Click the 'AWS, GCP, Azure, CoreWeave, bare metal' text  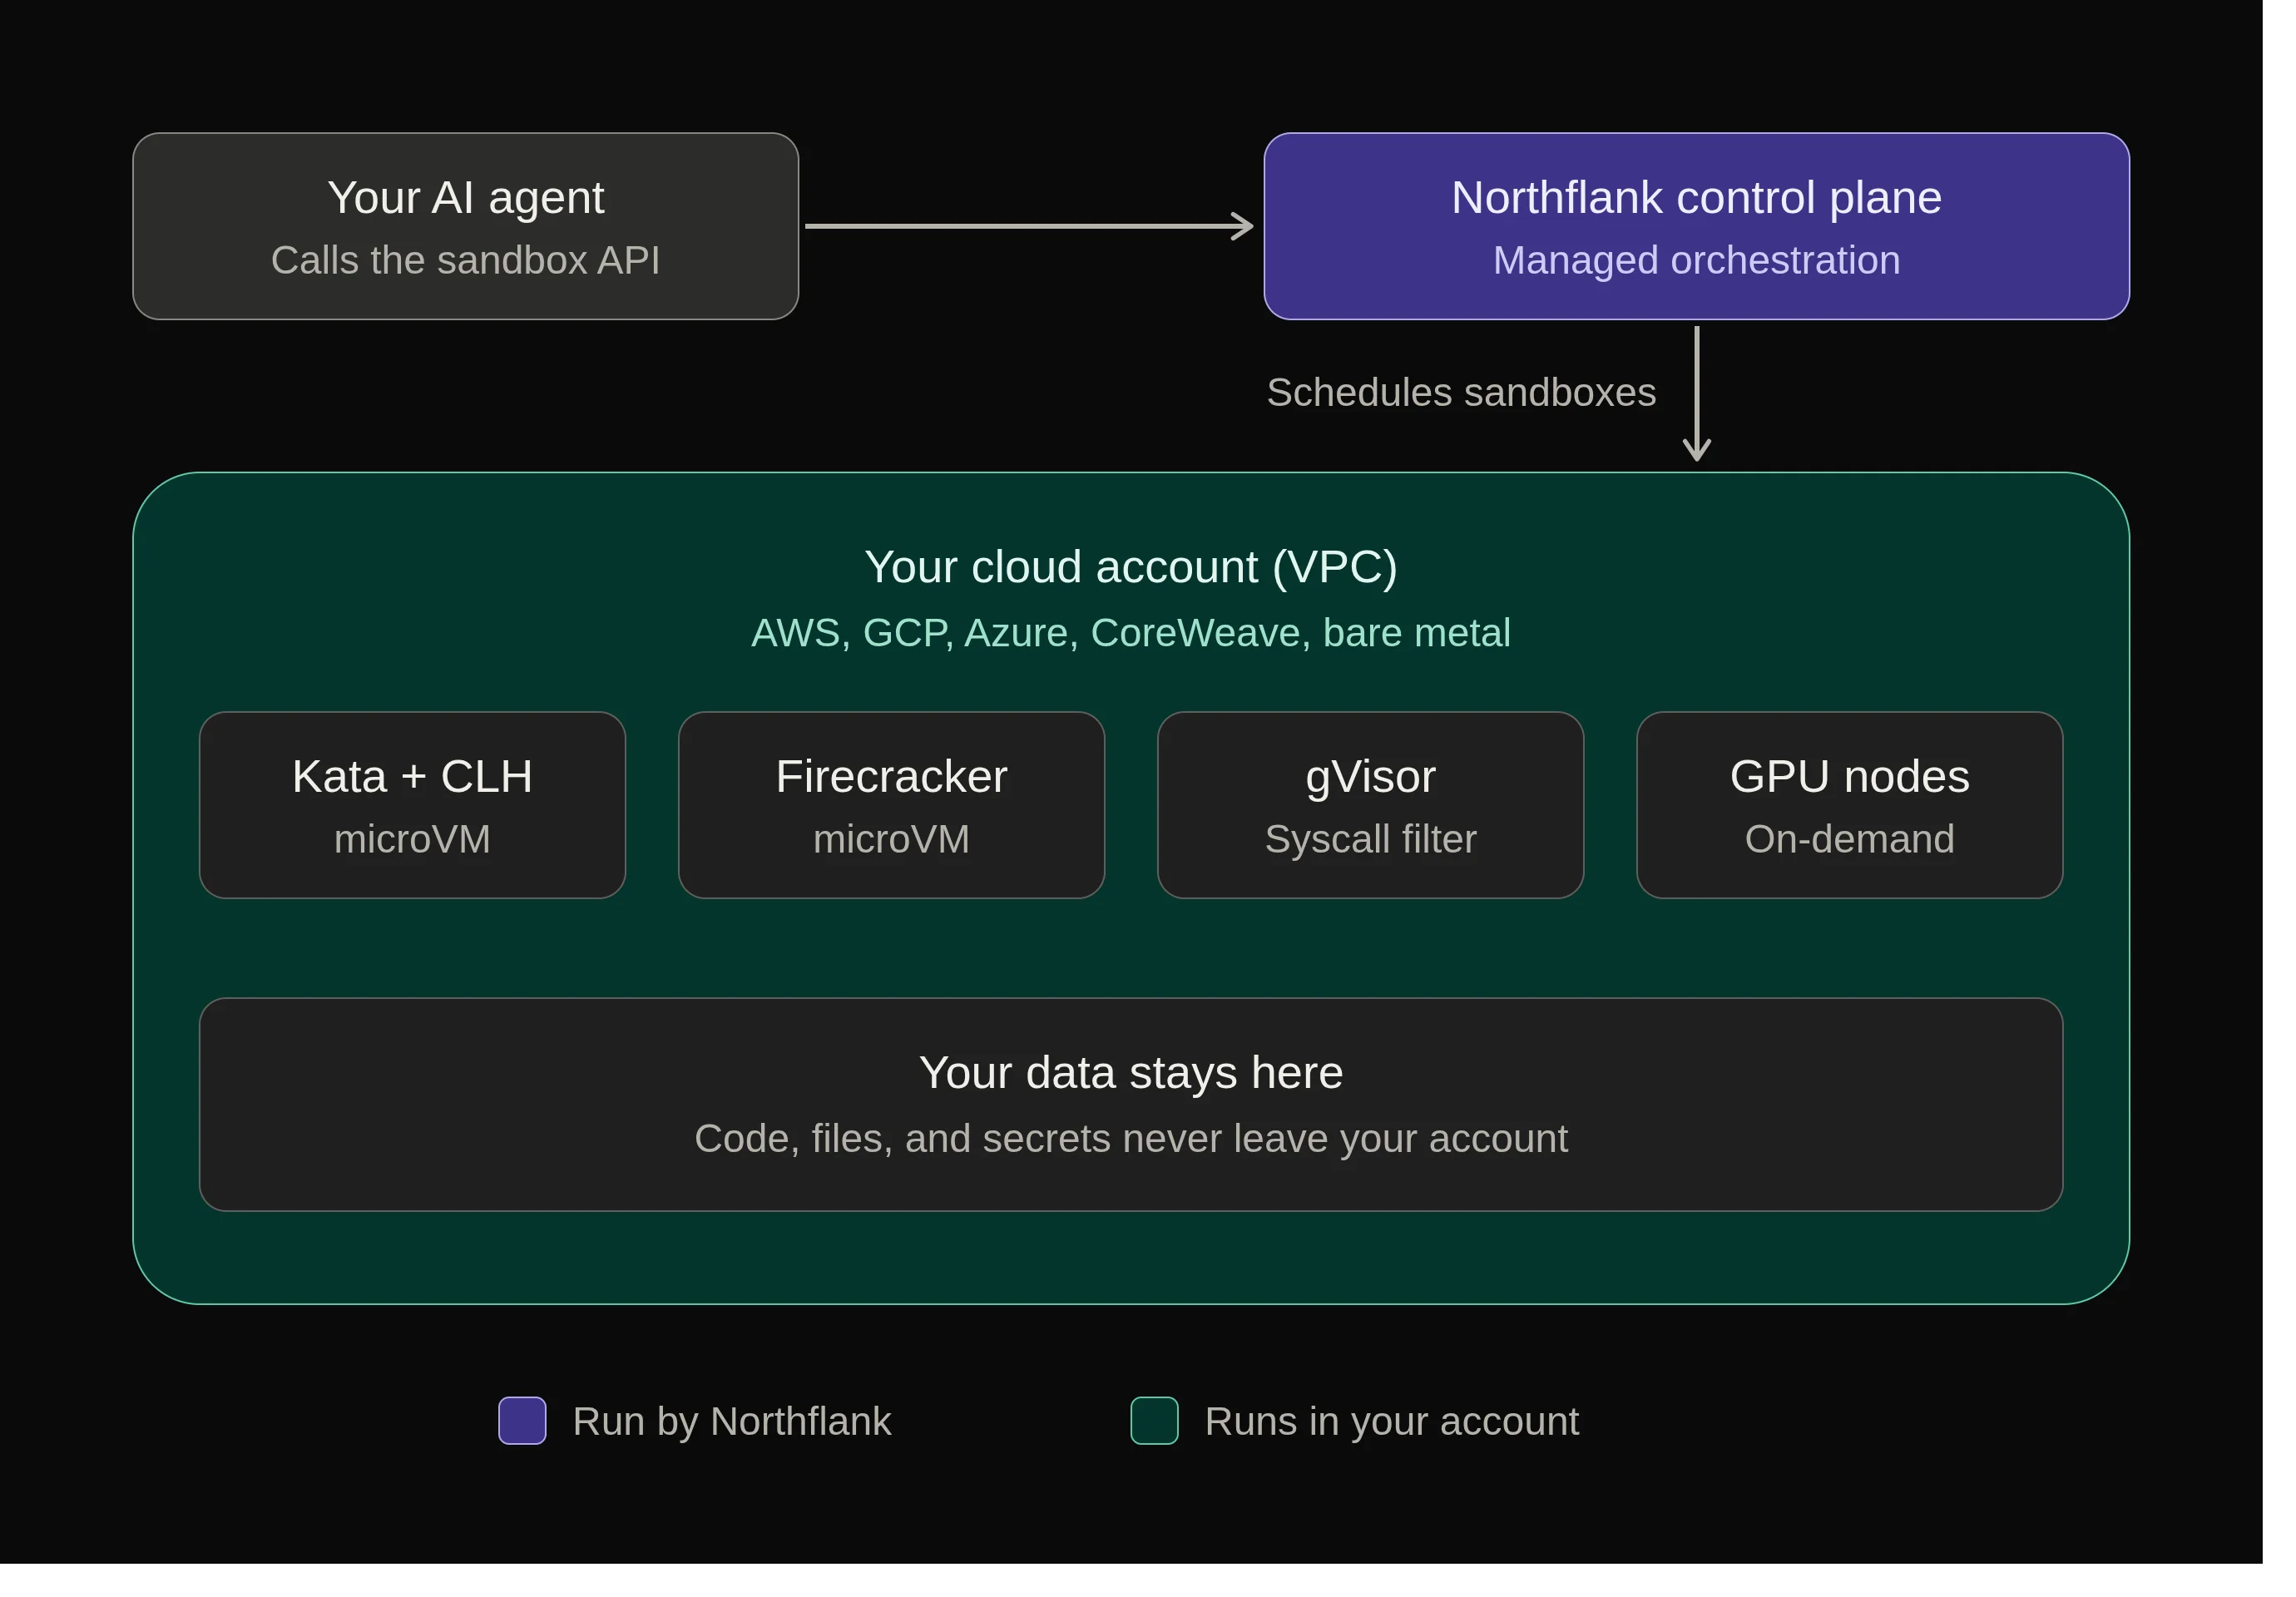pyautogui.click(x=1130, y=633)
